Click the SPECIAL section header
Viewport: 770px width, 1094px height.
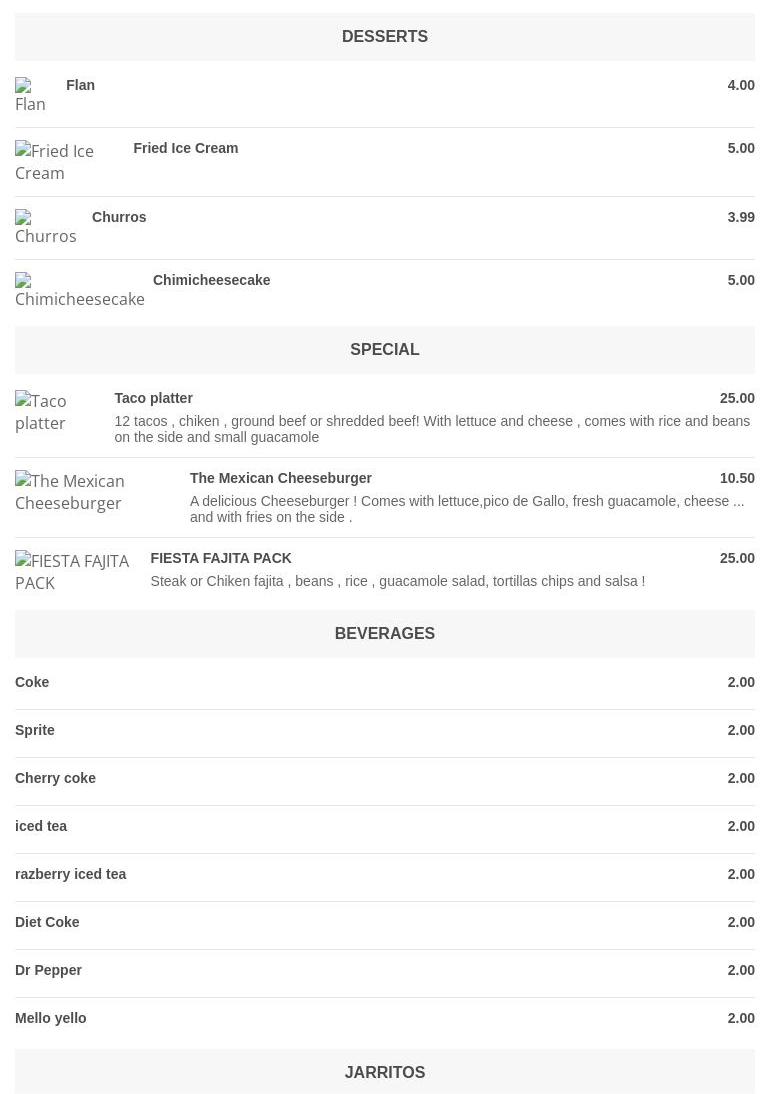pyautogui.click(x=385, y=350)
